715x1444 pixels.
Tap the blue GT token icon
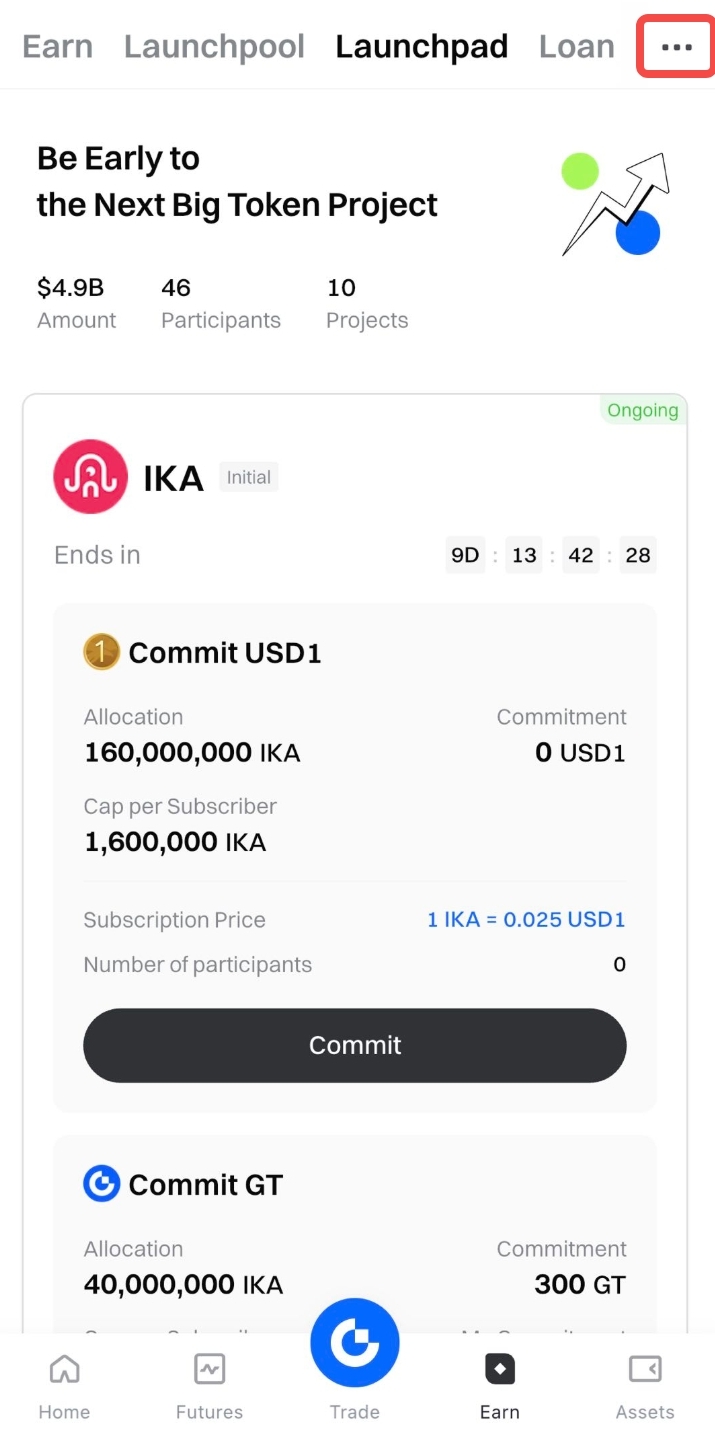101,1185
